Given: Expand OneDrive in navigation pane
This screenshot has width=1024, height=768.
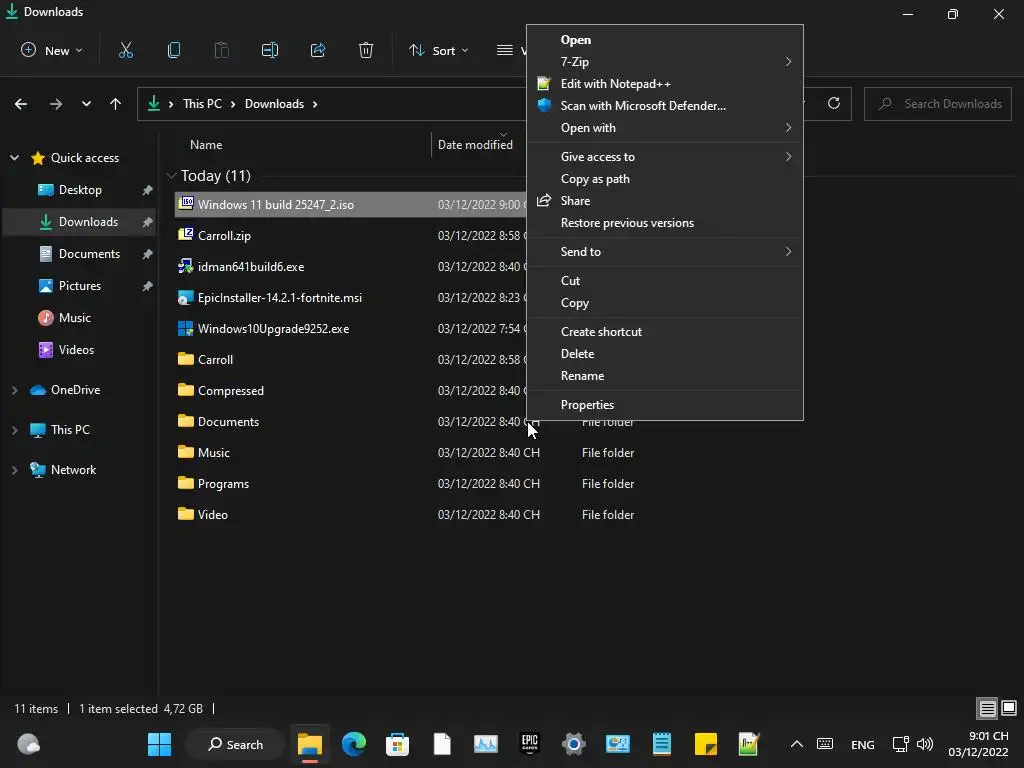Looking at the screenshot, I should coord(14,390).
